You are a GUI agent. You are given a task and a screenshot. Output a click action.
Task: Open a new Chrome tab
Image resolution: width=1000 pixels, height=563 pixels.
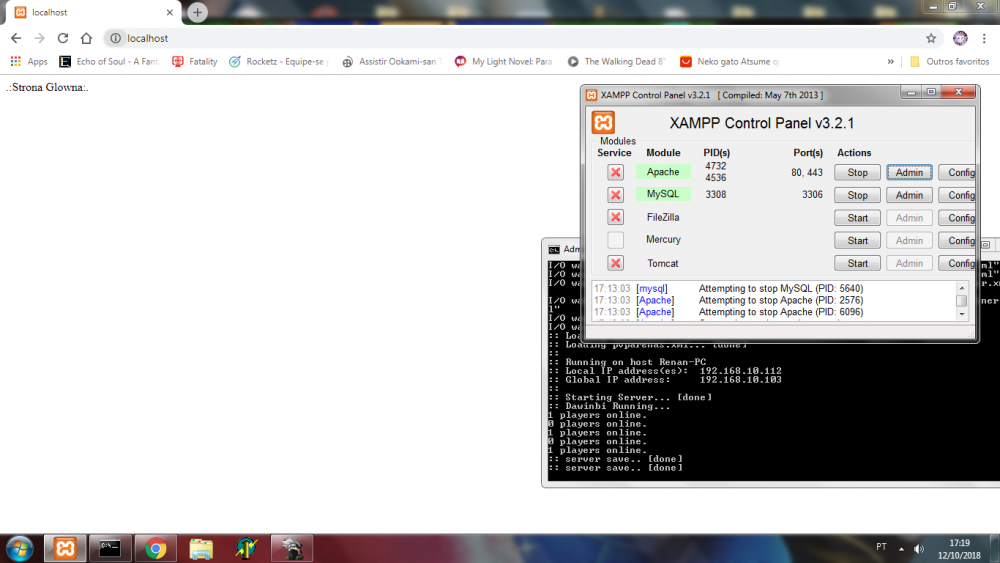tap(197, 12)
